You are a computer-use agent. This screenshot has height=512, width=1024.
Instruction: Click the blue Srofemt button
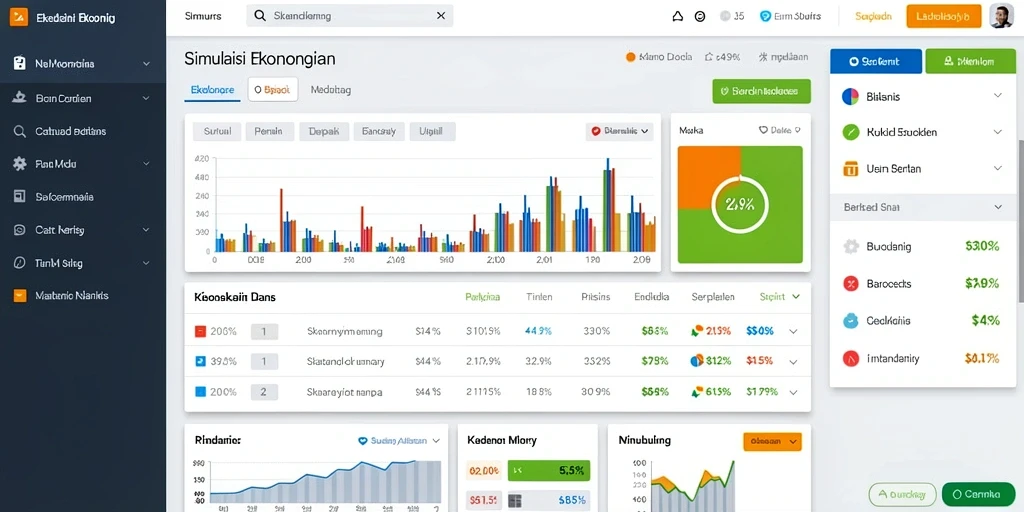click(x=876, y=61)
